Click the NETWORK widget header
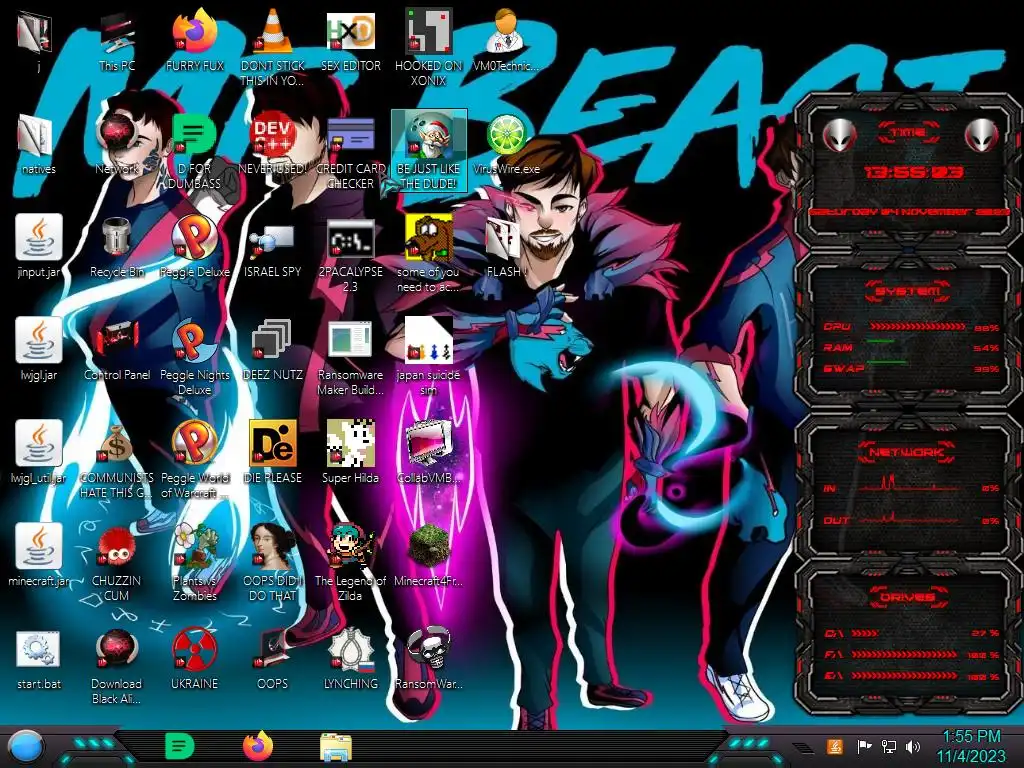 coord(907,452)
